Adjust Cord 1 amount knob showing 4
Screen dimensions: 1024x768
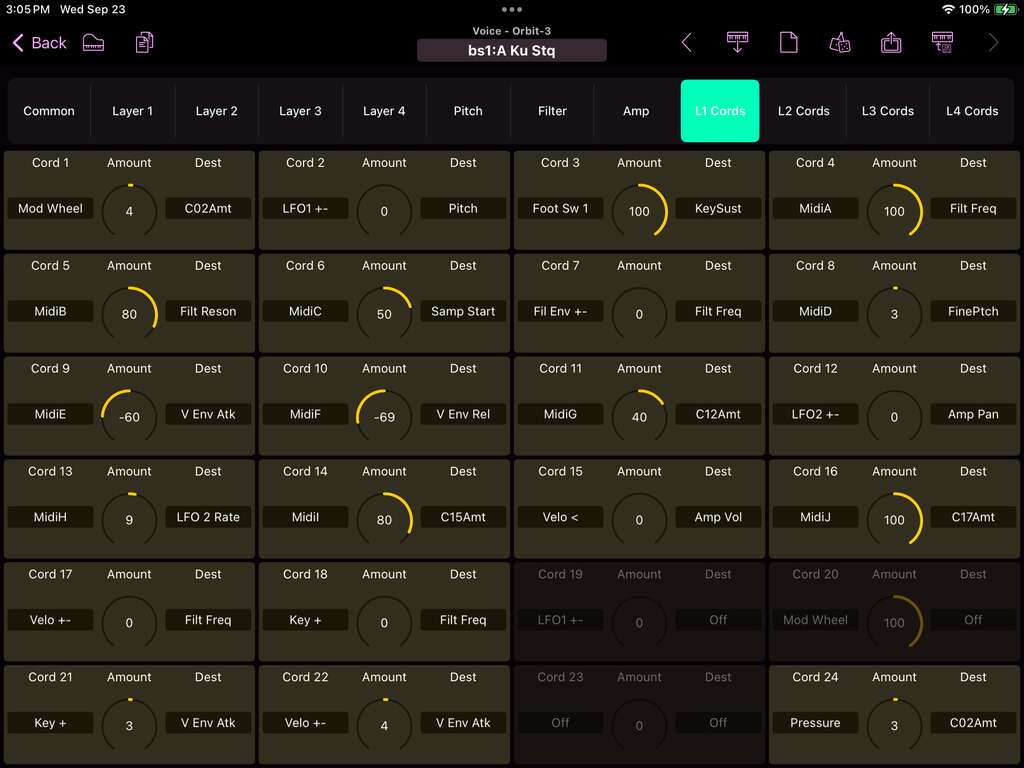click(129, 211)
